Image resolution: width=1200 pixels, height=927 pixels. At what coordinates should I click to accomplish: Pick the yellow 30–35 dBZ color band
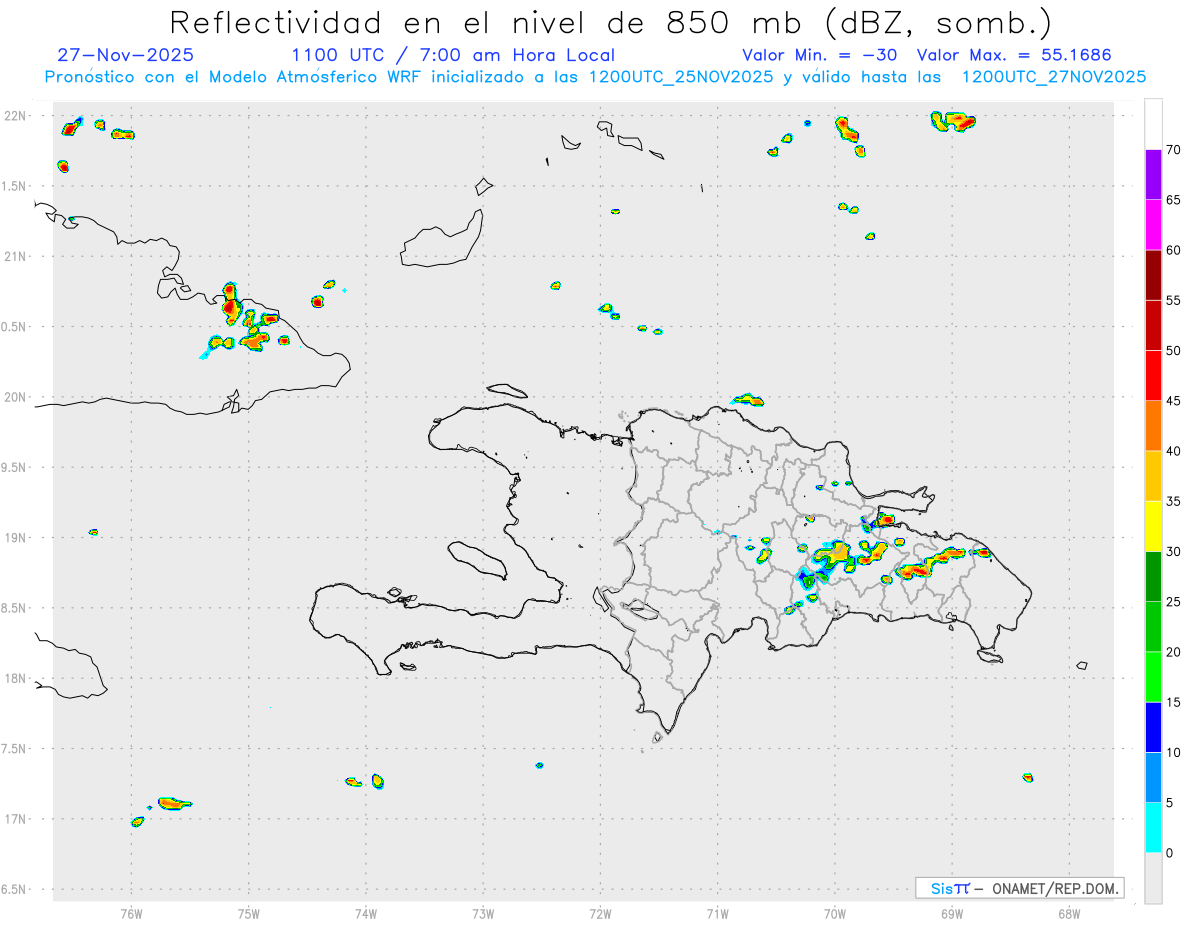point(1153,526)
